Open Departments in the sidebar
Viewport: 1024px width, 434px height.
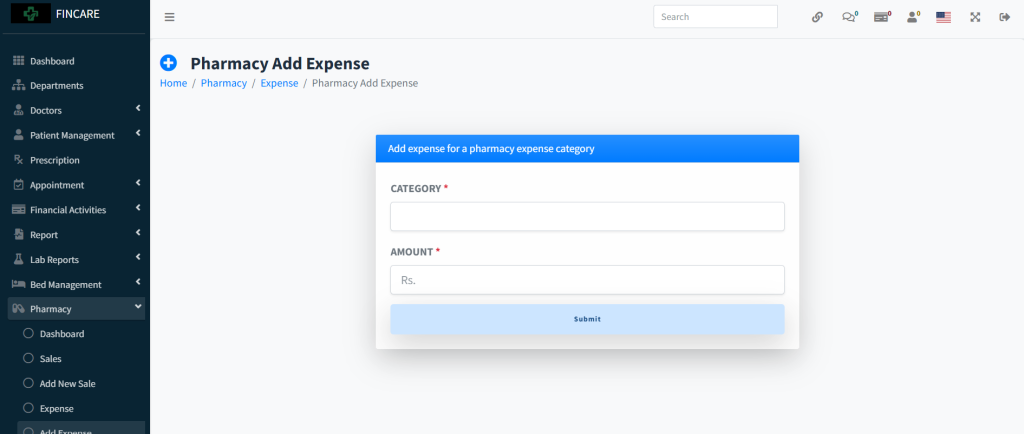coord(56,86)
